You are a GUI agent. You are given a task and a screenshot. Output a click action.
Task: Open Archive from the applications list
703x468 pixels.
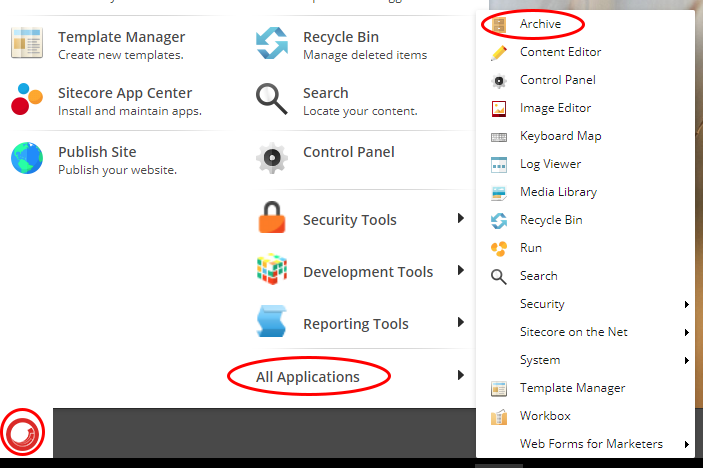tap(540, 24)
